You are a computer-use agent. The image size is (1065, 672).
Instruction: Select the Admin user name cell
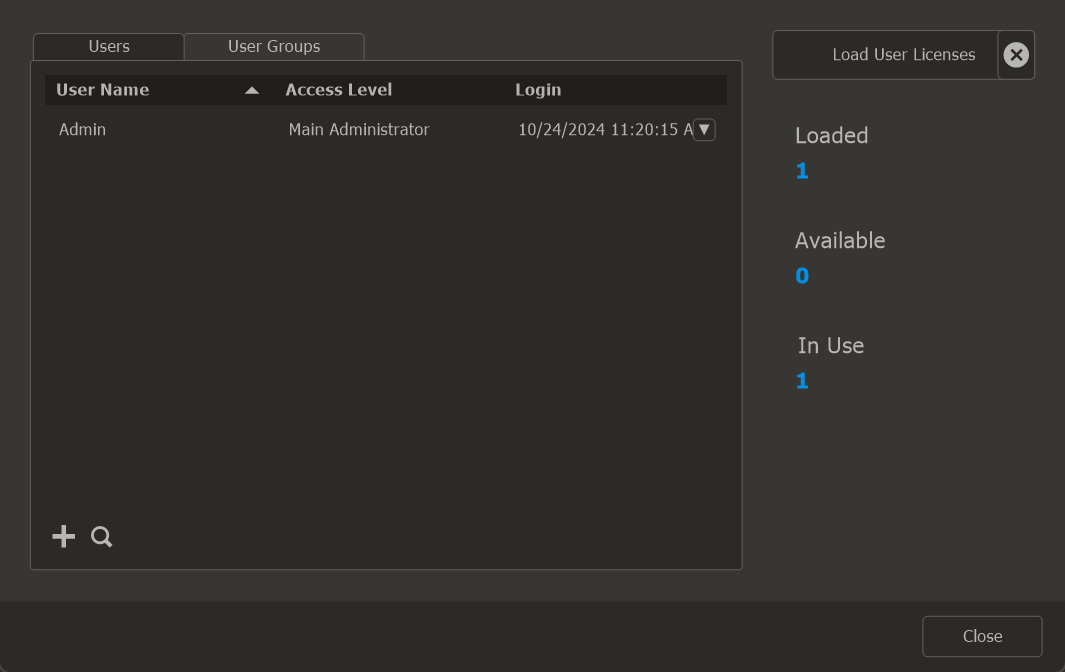pyautogui.click(x=82, y=129)
